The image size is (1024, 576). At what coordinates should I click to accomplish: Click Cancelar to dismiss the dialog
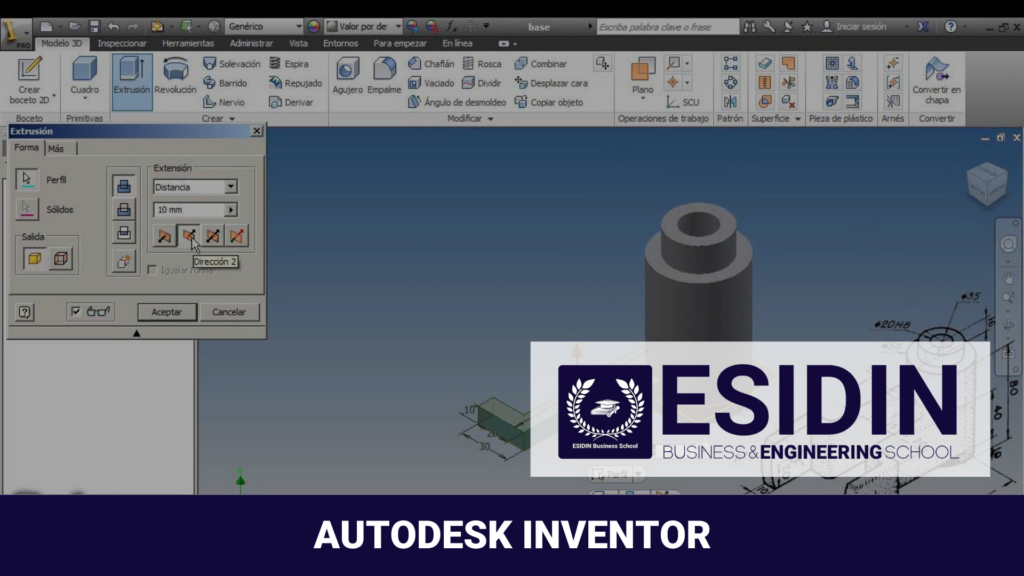pos(229,311)
